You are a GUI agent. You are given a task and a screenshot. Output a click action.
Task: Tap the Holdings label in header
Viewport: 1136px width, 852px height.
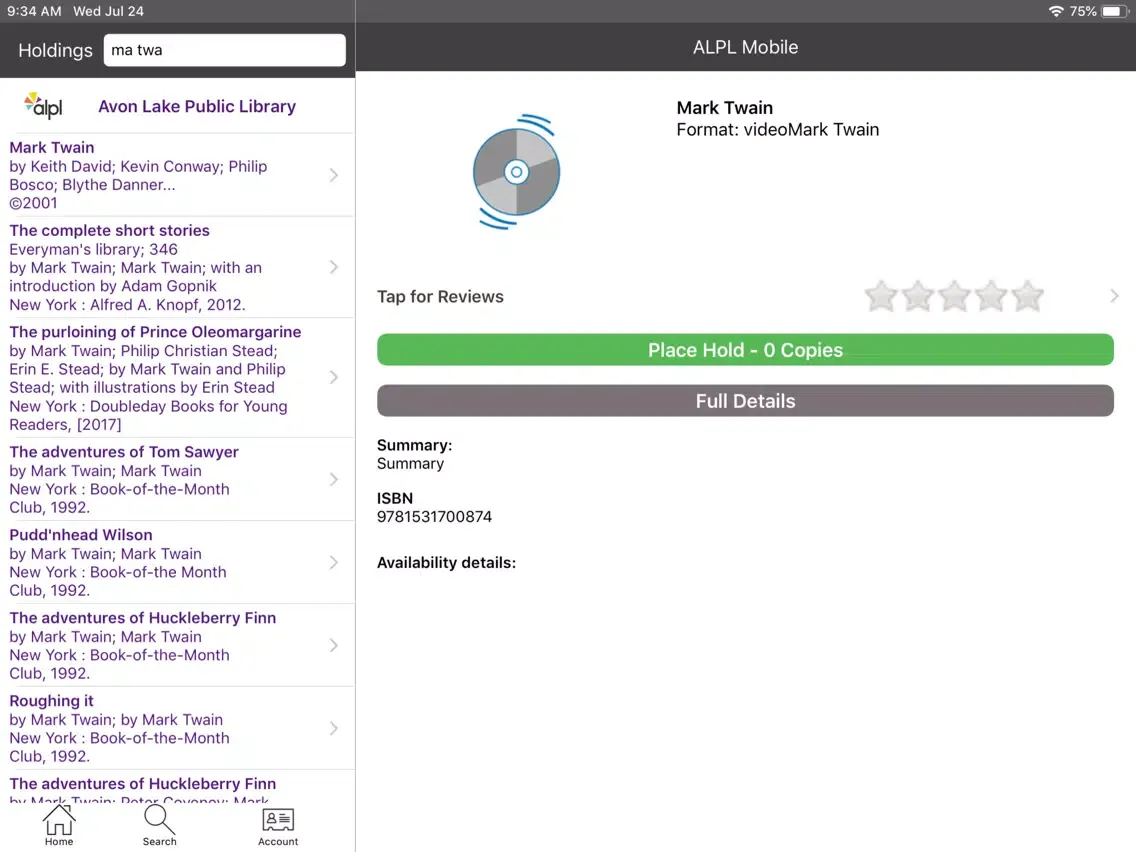(55, 50)
